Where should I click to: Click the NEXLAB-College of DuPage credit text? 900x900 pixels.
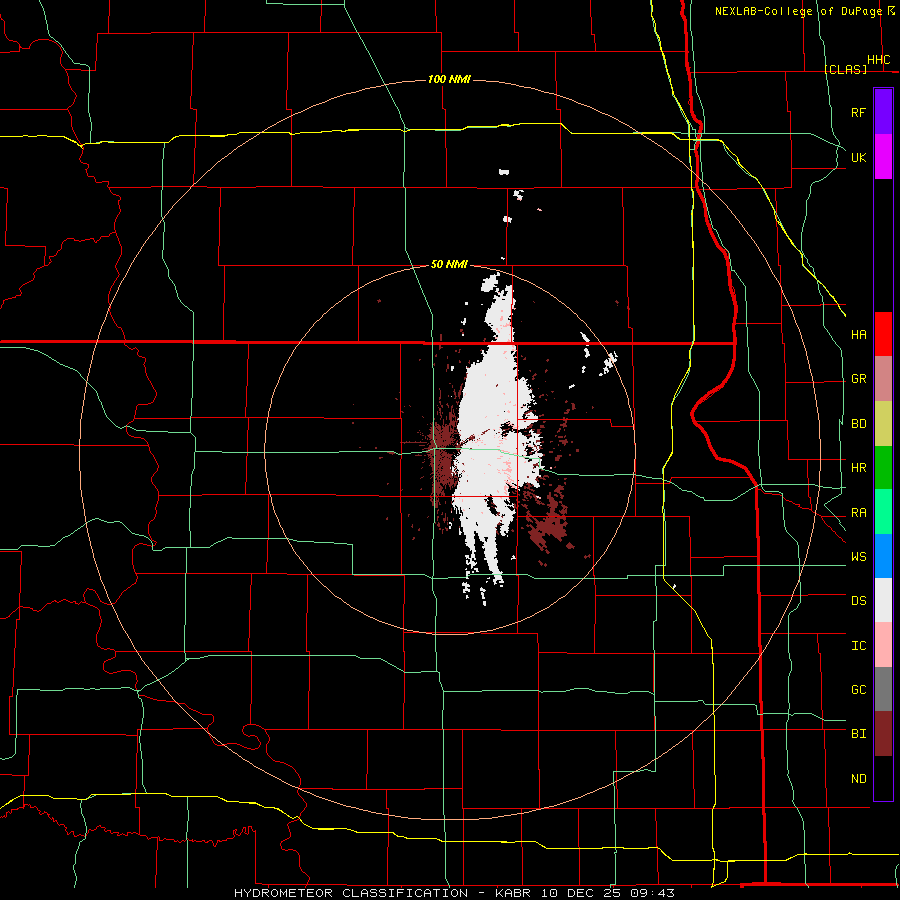tap(798, 11)
